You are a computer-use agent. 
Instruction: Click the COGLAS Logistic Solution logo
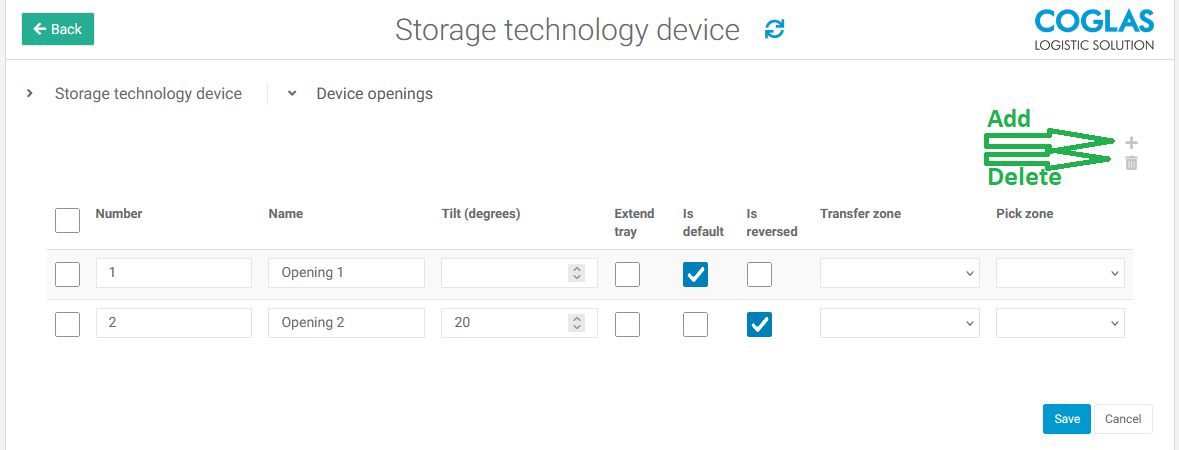(x=1093, y=30)
